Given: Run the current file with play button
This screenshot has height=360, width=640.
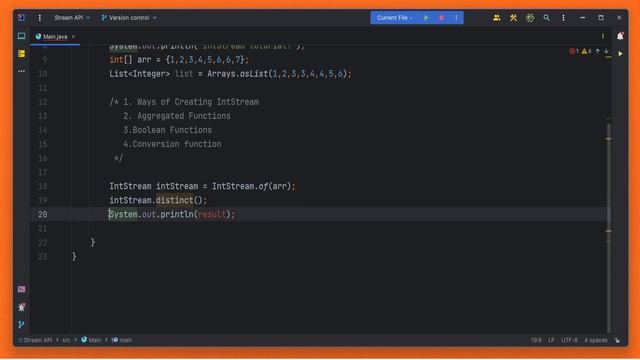Looking at the screenshot, I should point(426,18).
